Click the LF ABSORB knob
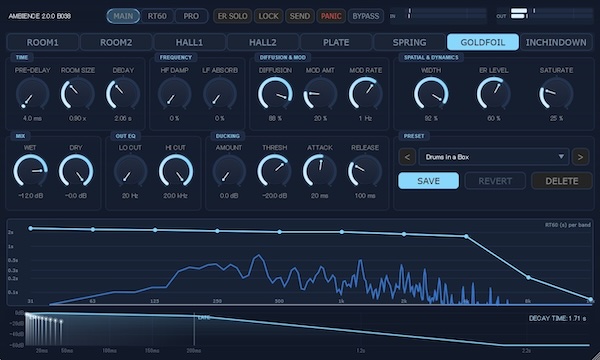 pyautogui.click(x=220, y=94)
